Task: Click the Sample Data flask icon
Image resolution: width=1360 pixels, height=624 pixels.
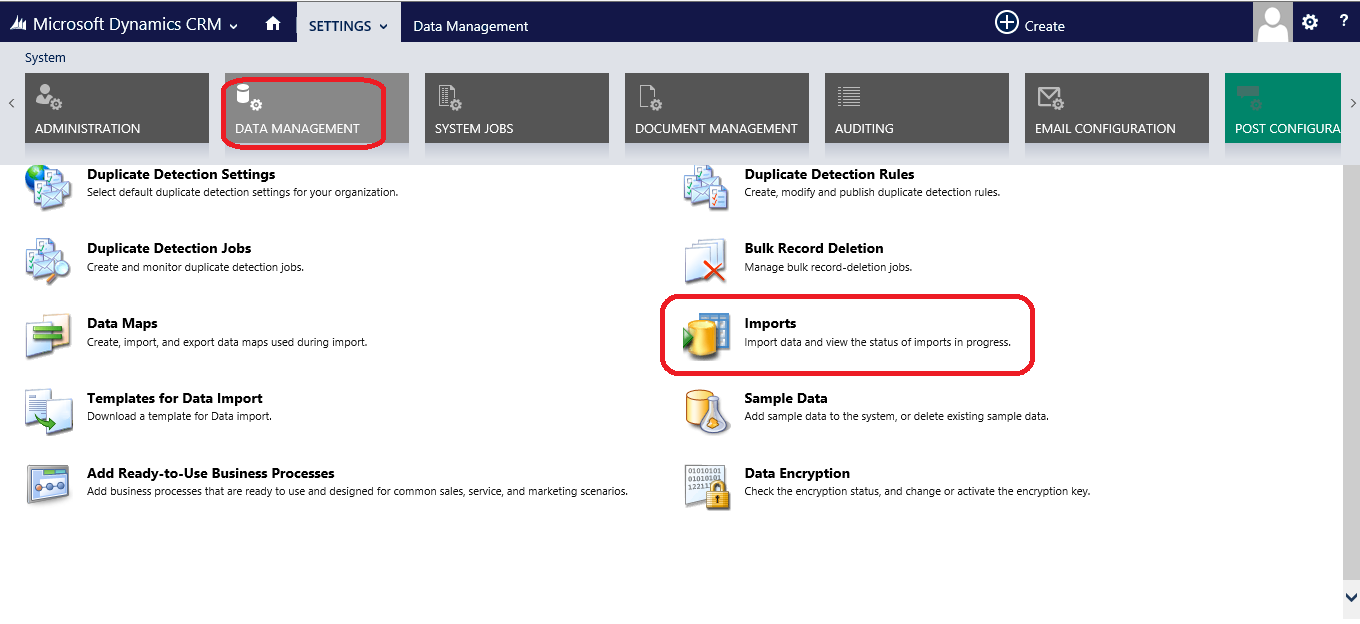Action: coord(706,411)
